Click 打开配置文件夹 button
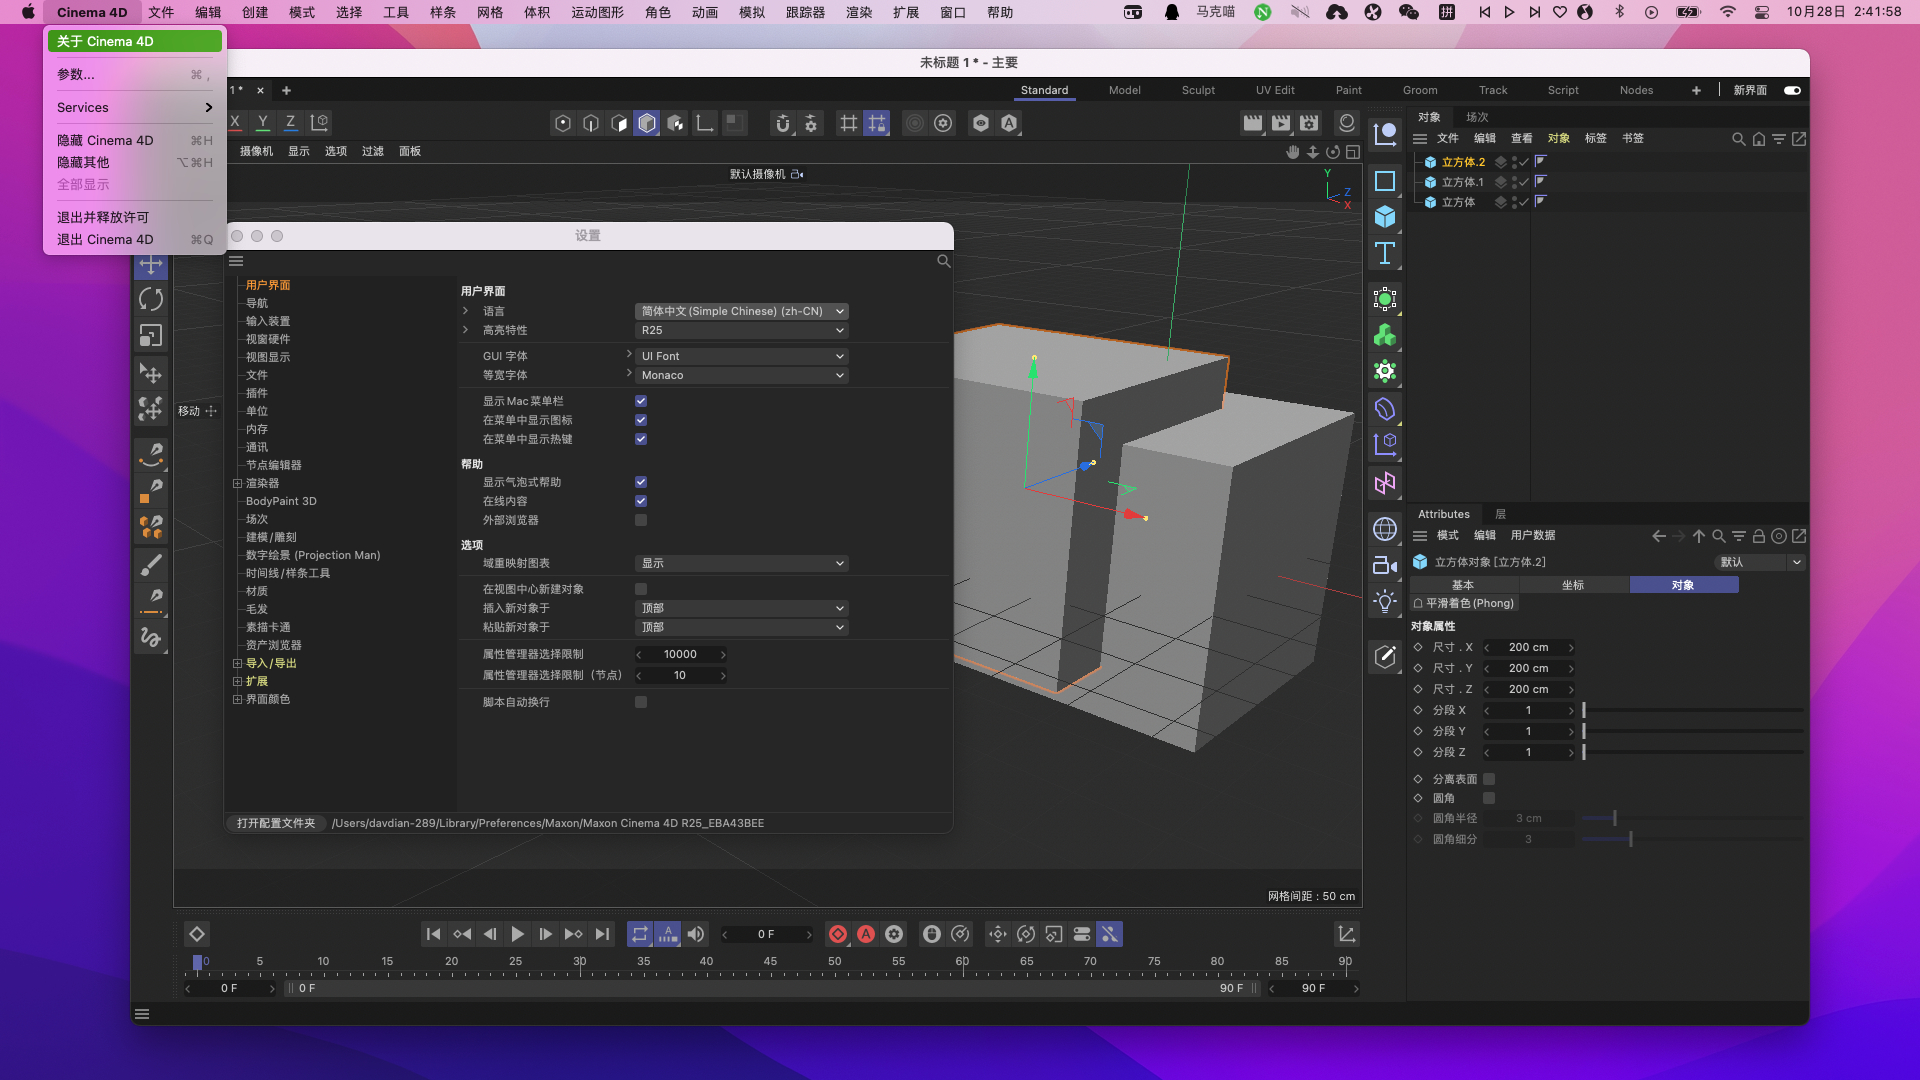The image size is (1920, 1080). point(277,823)
